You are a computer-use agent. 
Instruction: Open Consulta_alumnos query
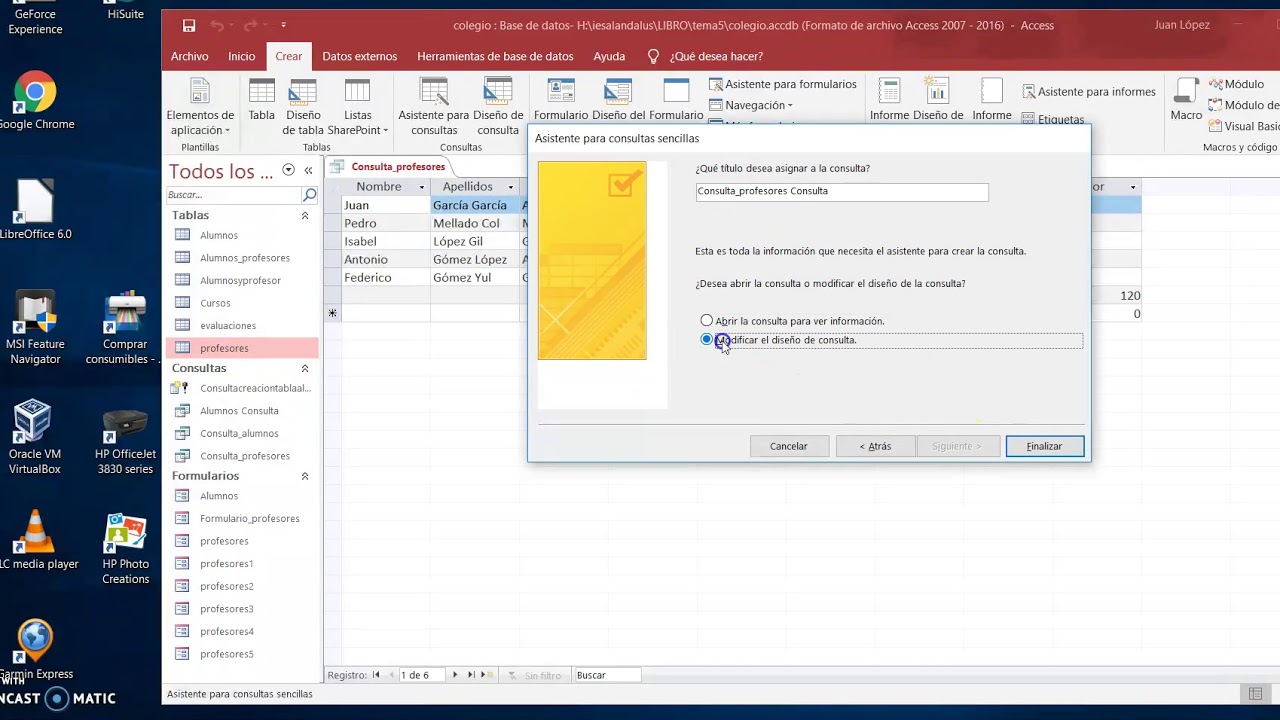pos(241,433)
